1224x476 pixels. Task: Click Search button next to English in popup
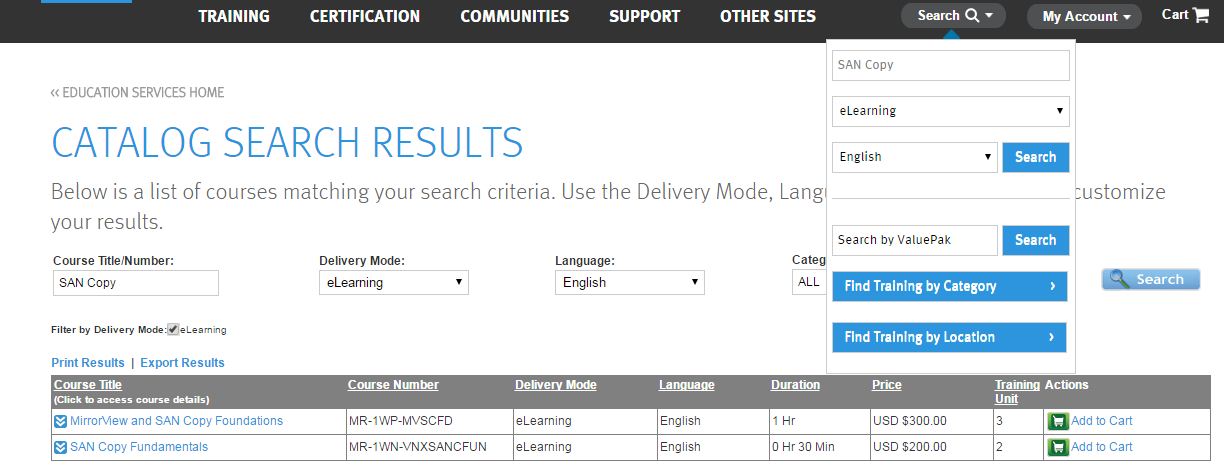click(x=1036, y=157)
